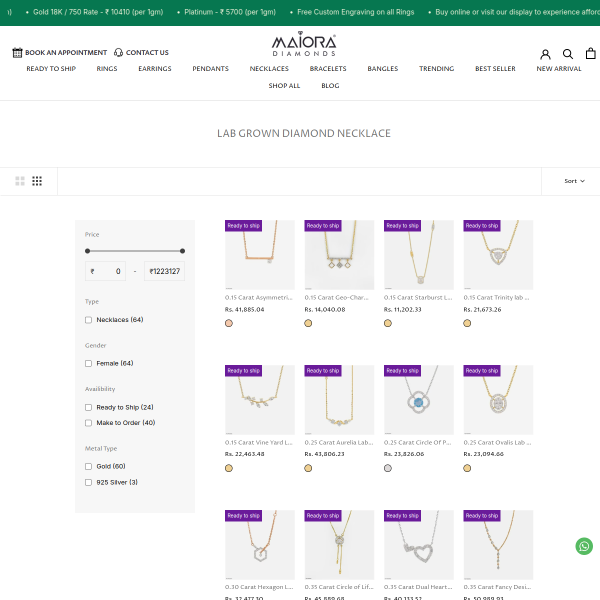Switch to dense grid view icon
The height and width of the screenshot is (600, 600).
37,181
